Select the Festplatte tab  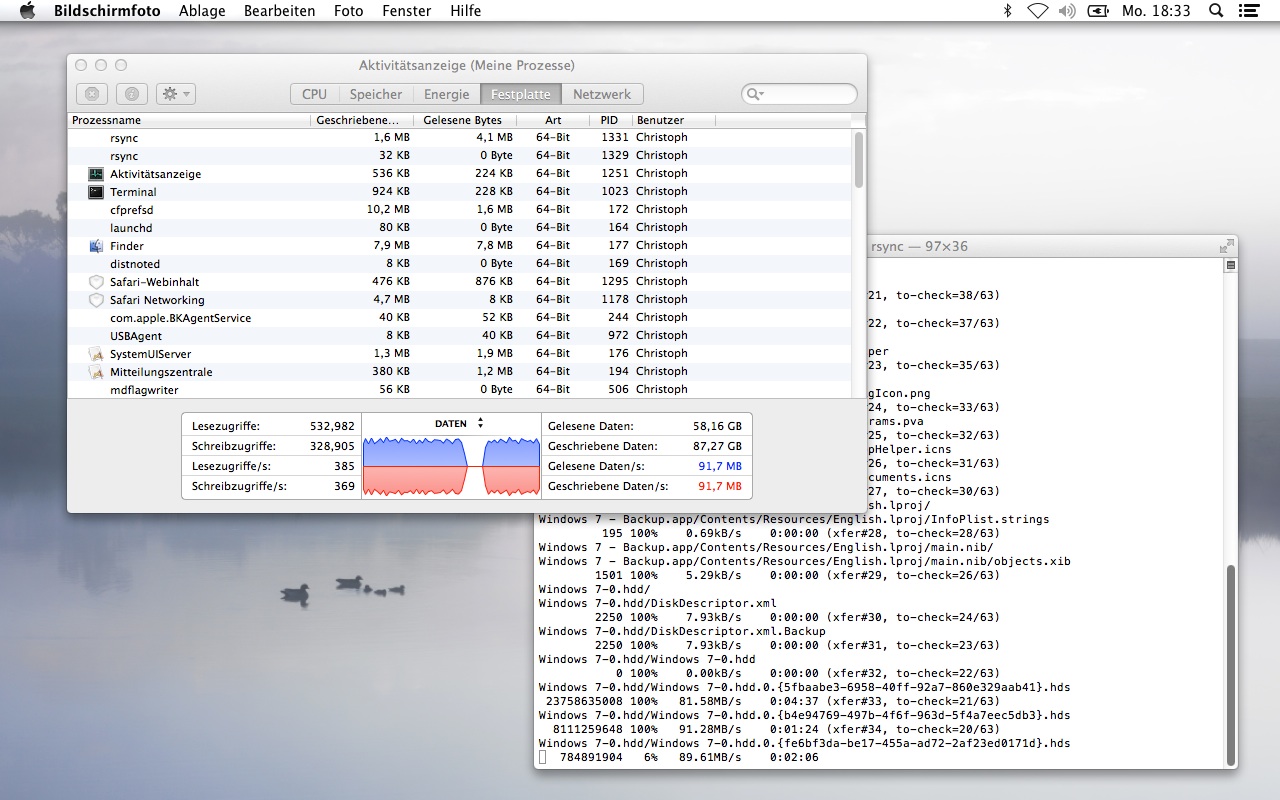pyautogui.click(x=521, y=94)
